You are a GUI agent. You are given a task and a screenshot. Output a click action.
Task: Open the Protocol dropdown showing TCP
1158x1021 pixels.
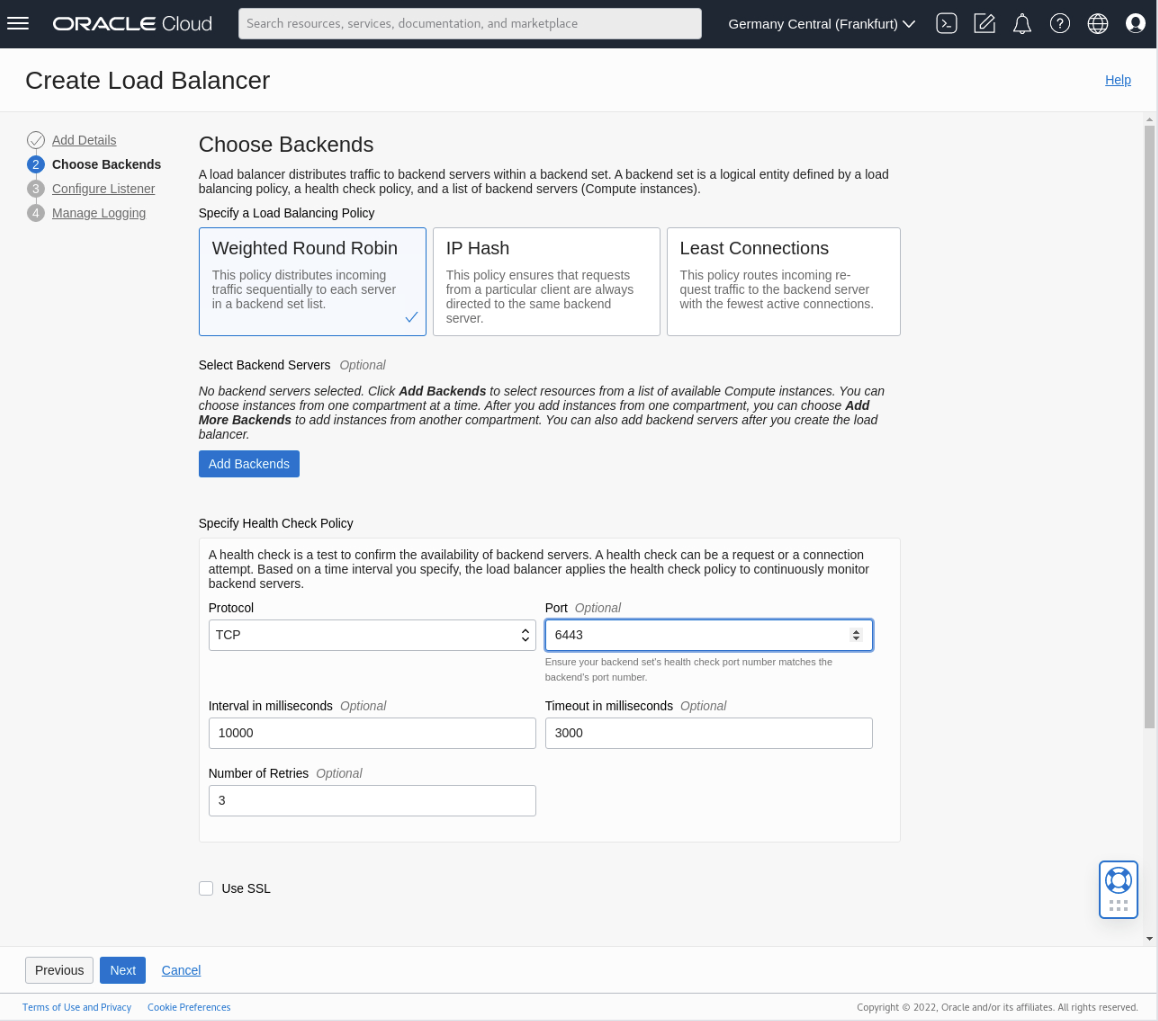pyautogui.click(x=371, y=634)
